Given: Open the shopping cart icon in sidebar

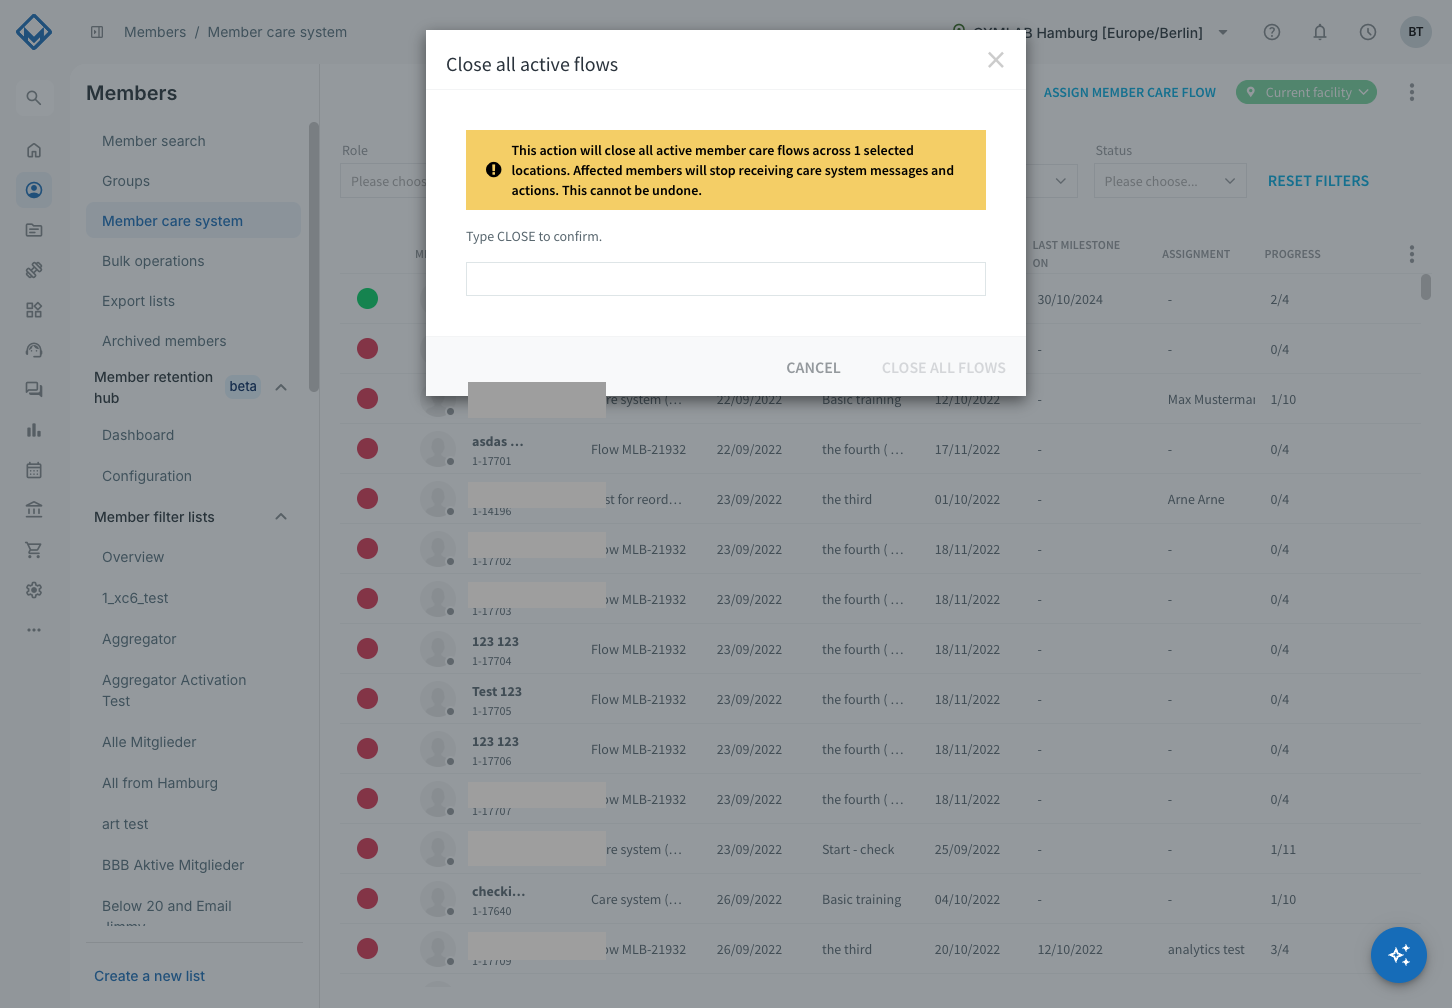Looking at the screenshot, I should [34, 550].
